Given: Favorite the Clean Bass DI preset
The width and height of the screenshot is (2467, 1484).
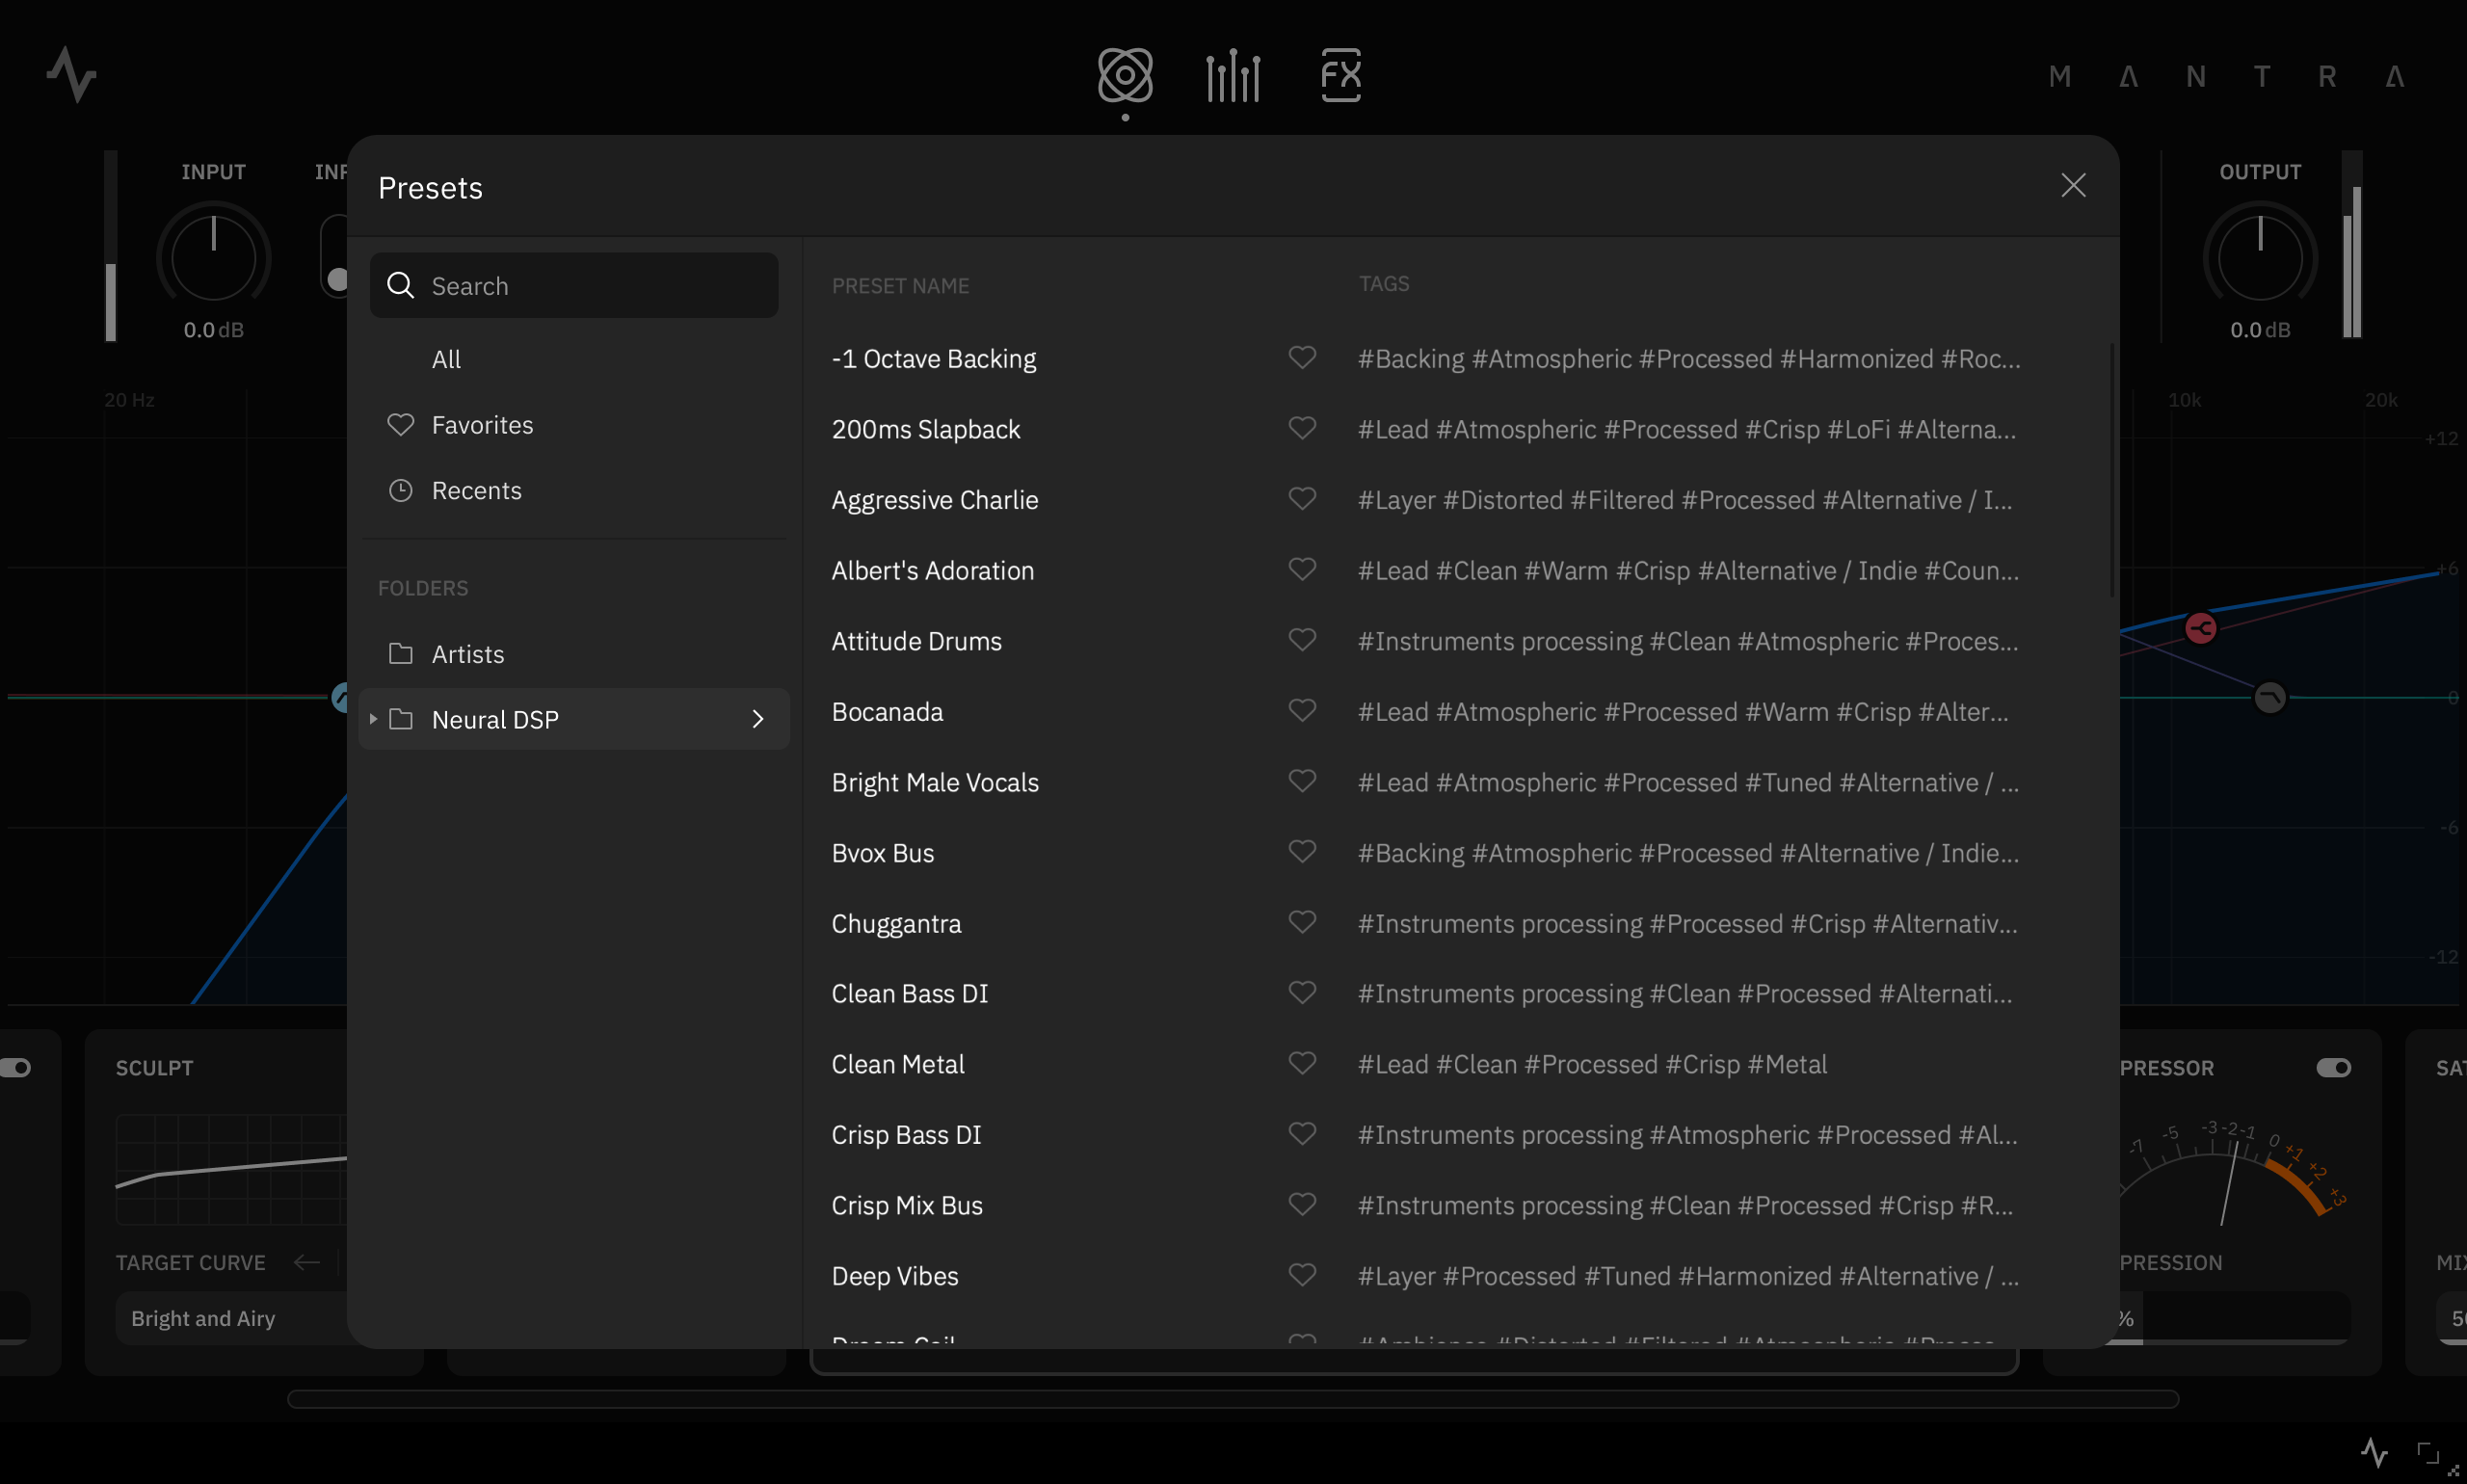Looking at the screenshot, I should pos(1302,992).
